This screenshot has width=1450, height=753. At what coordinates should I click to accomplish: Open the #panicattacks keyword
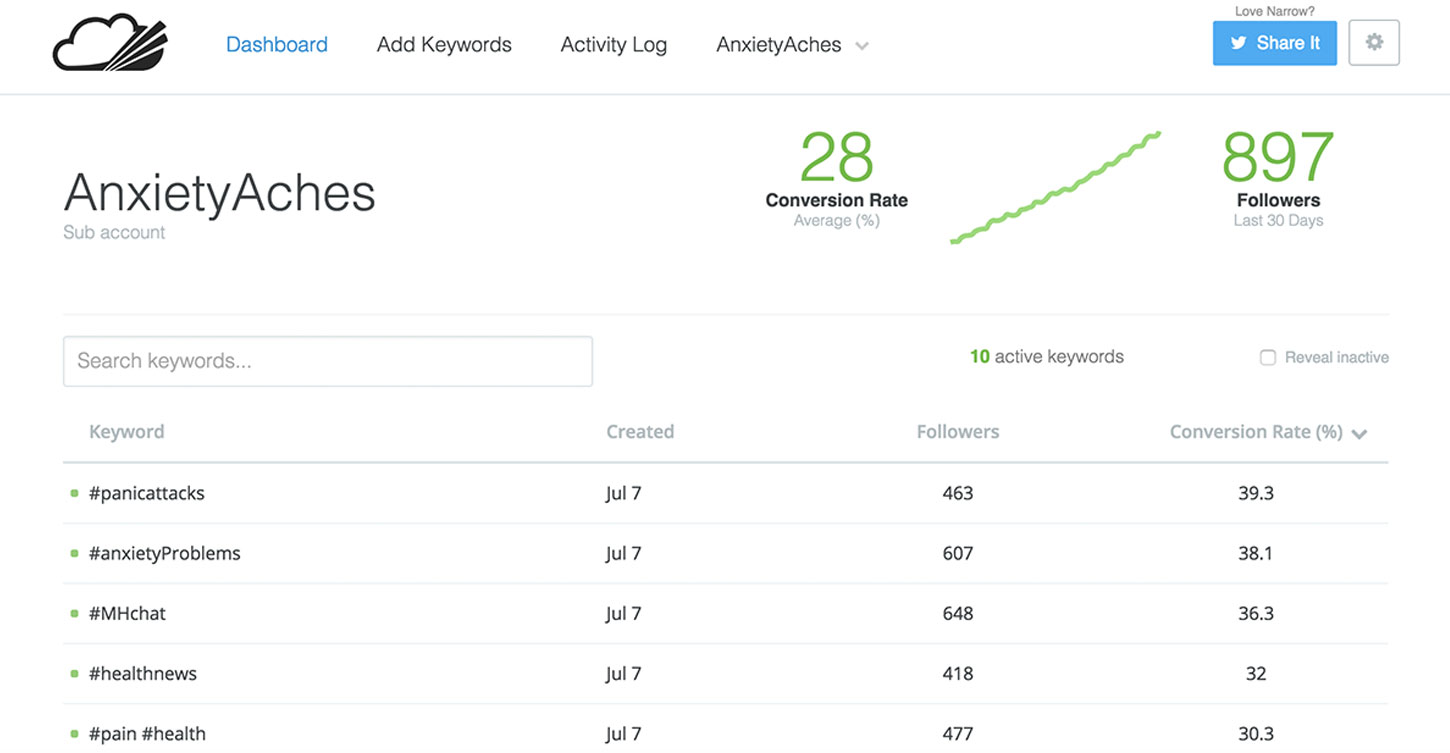tap(147, 493)
